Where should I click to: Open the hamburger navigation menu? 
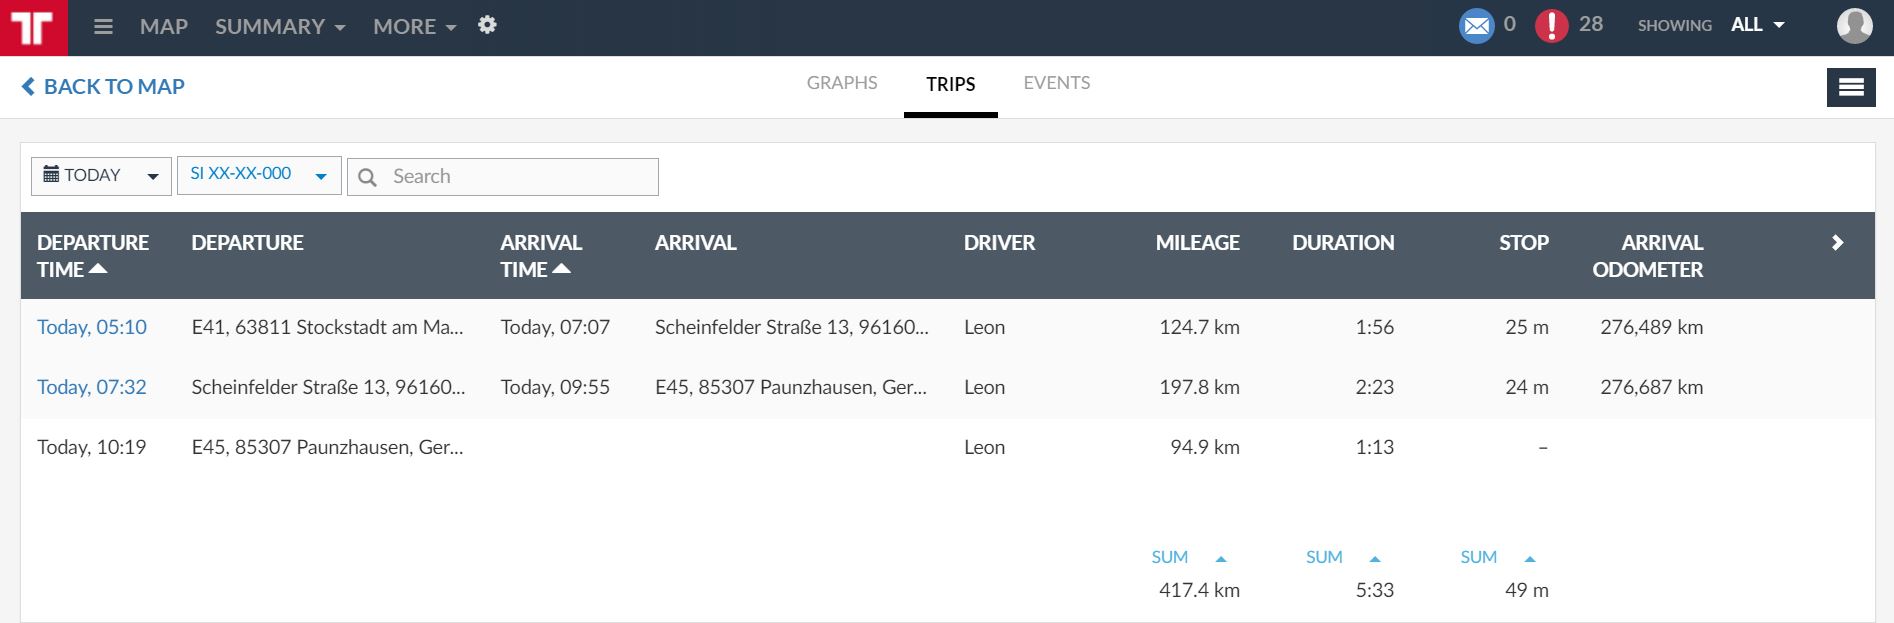click(103, 27)
